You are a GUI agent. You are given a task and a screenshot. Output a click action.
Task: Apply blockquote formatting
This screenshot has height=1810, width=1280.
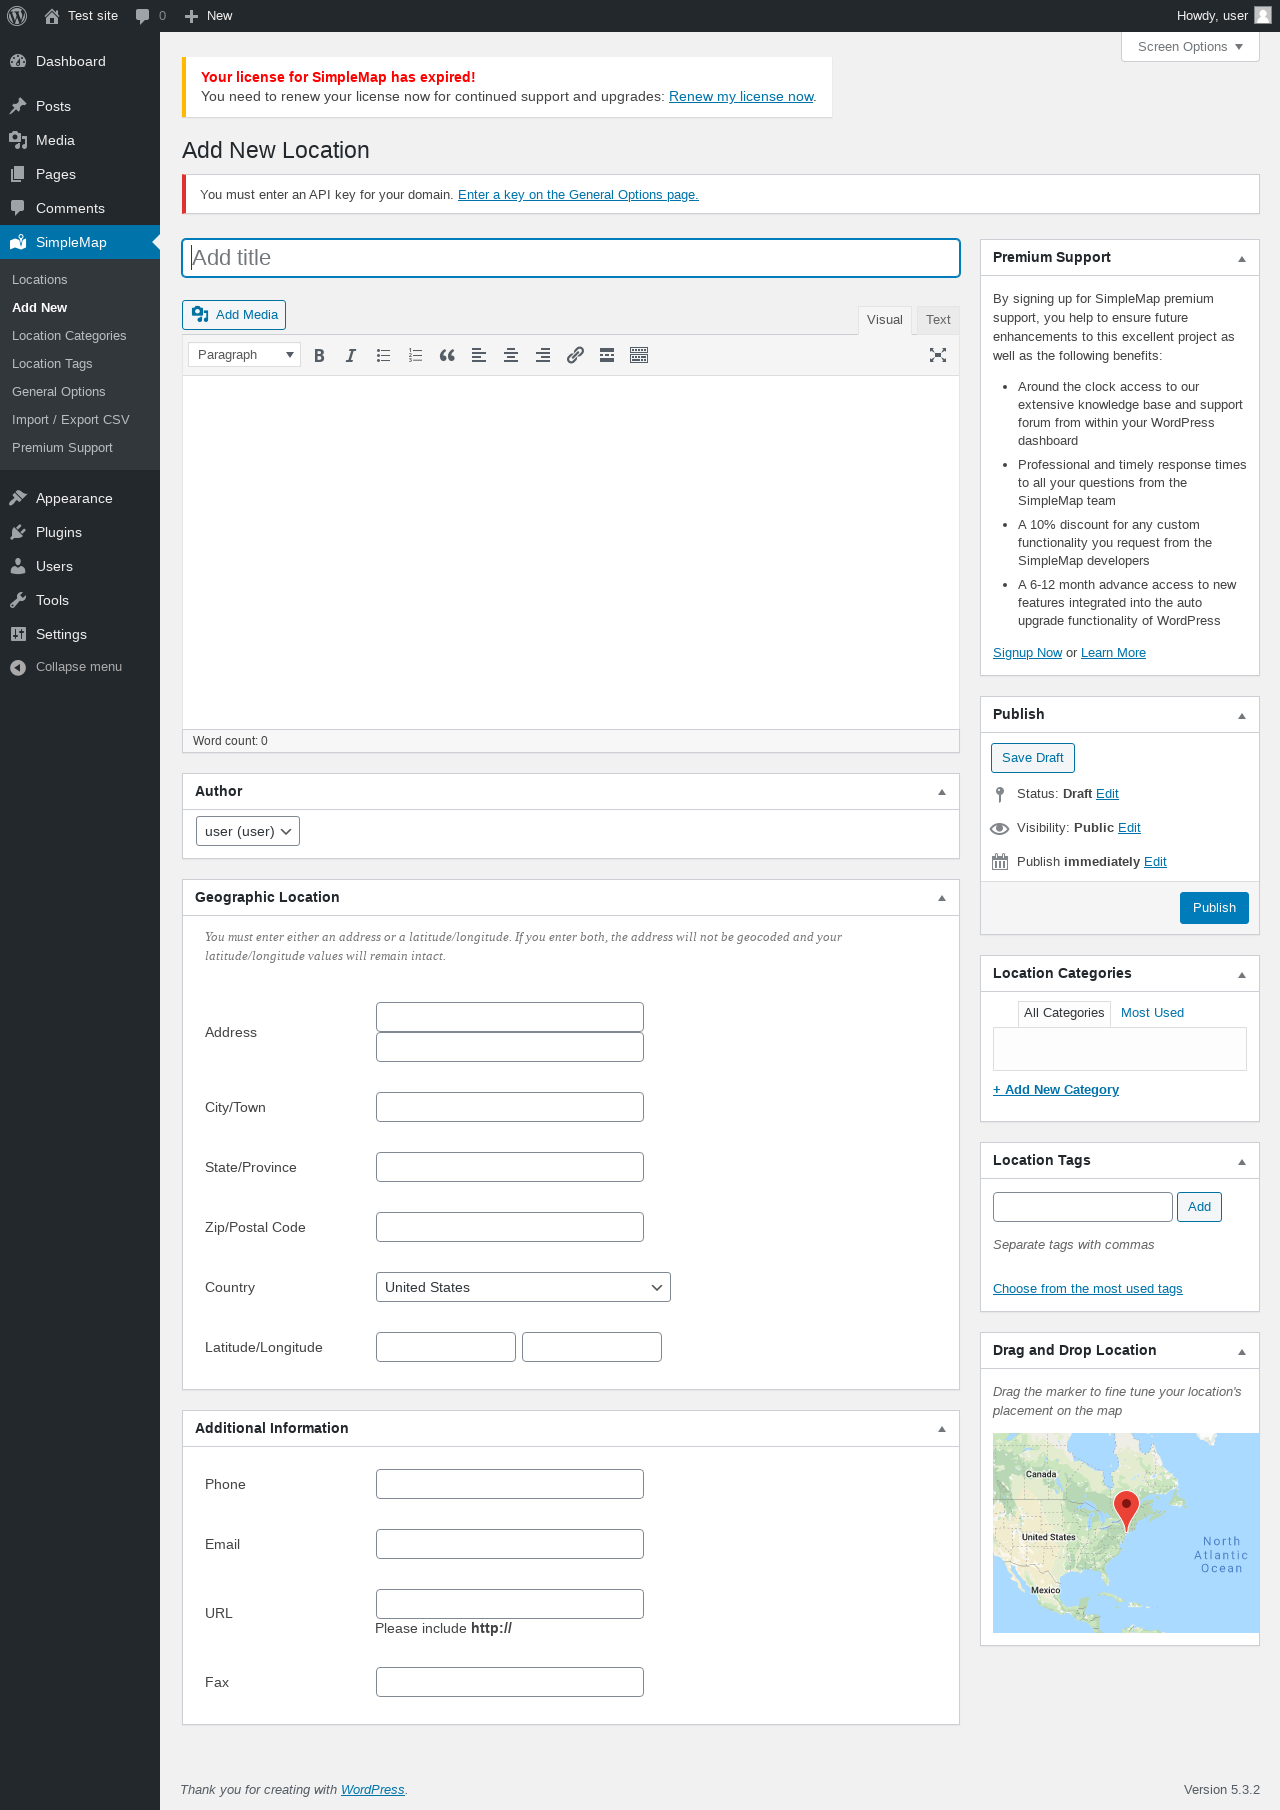(x=447, y=355)
